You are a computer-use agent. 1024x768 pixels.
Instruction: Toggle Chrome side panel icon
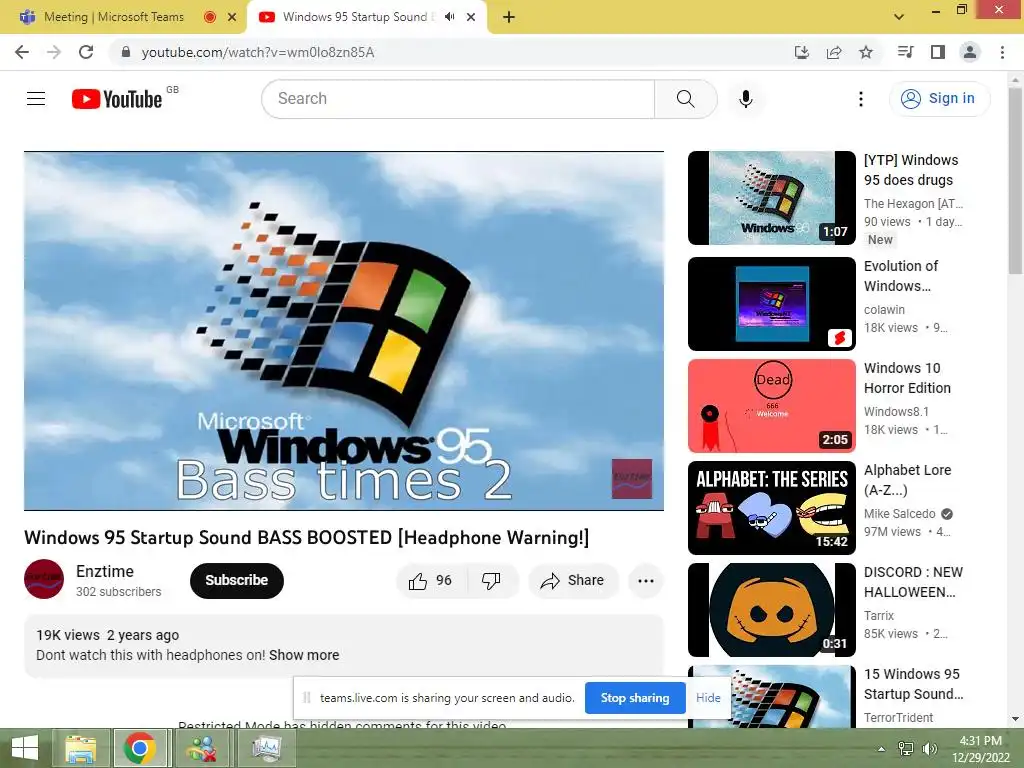(x=938, y=52)
